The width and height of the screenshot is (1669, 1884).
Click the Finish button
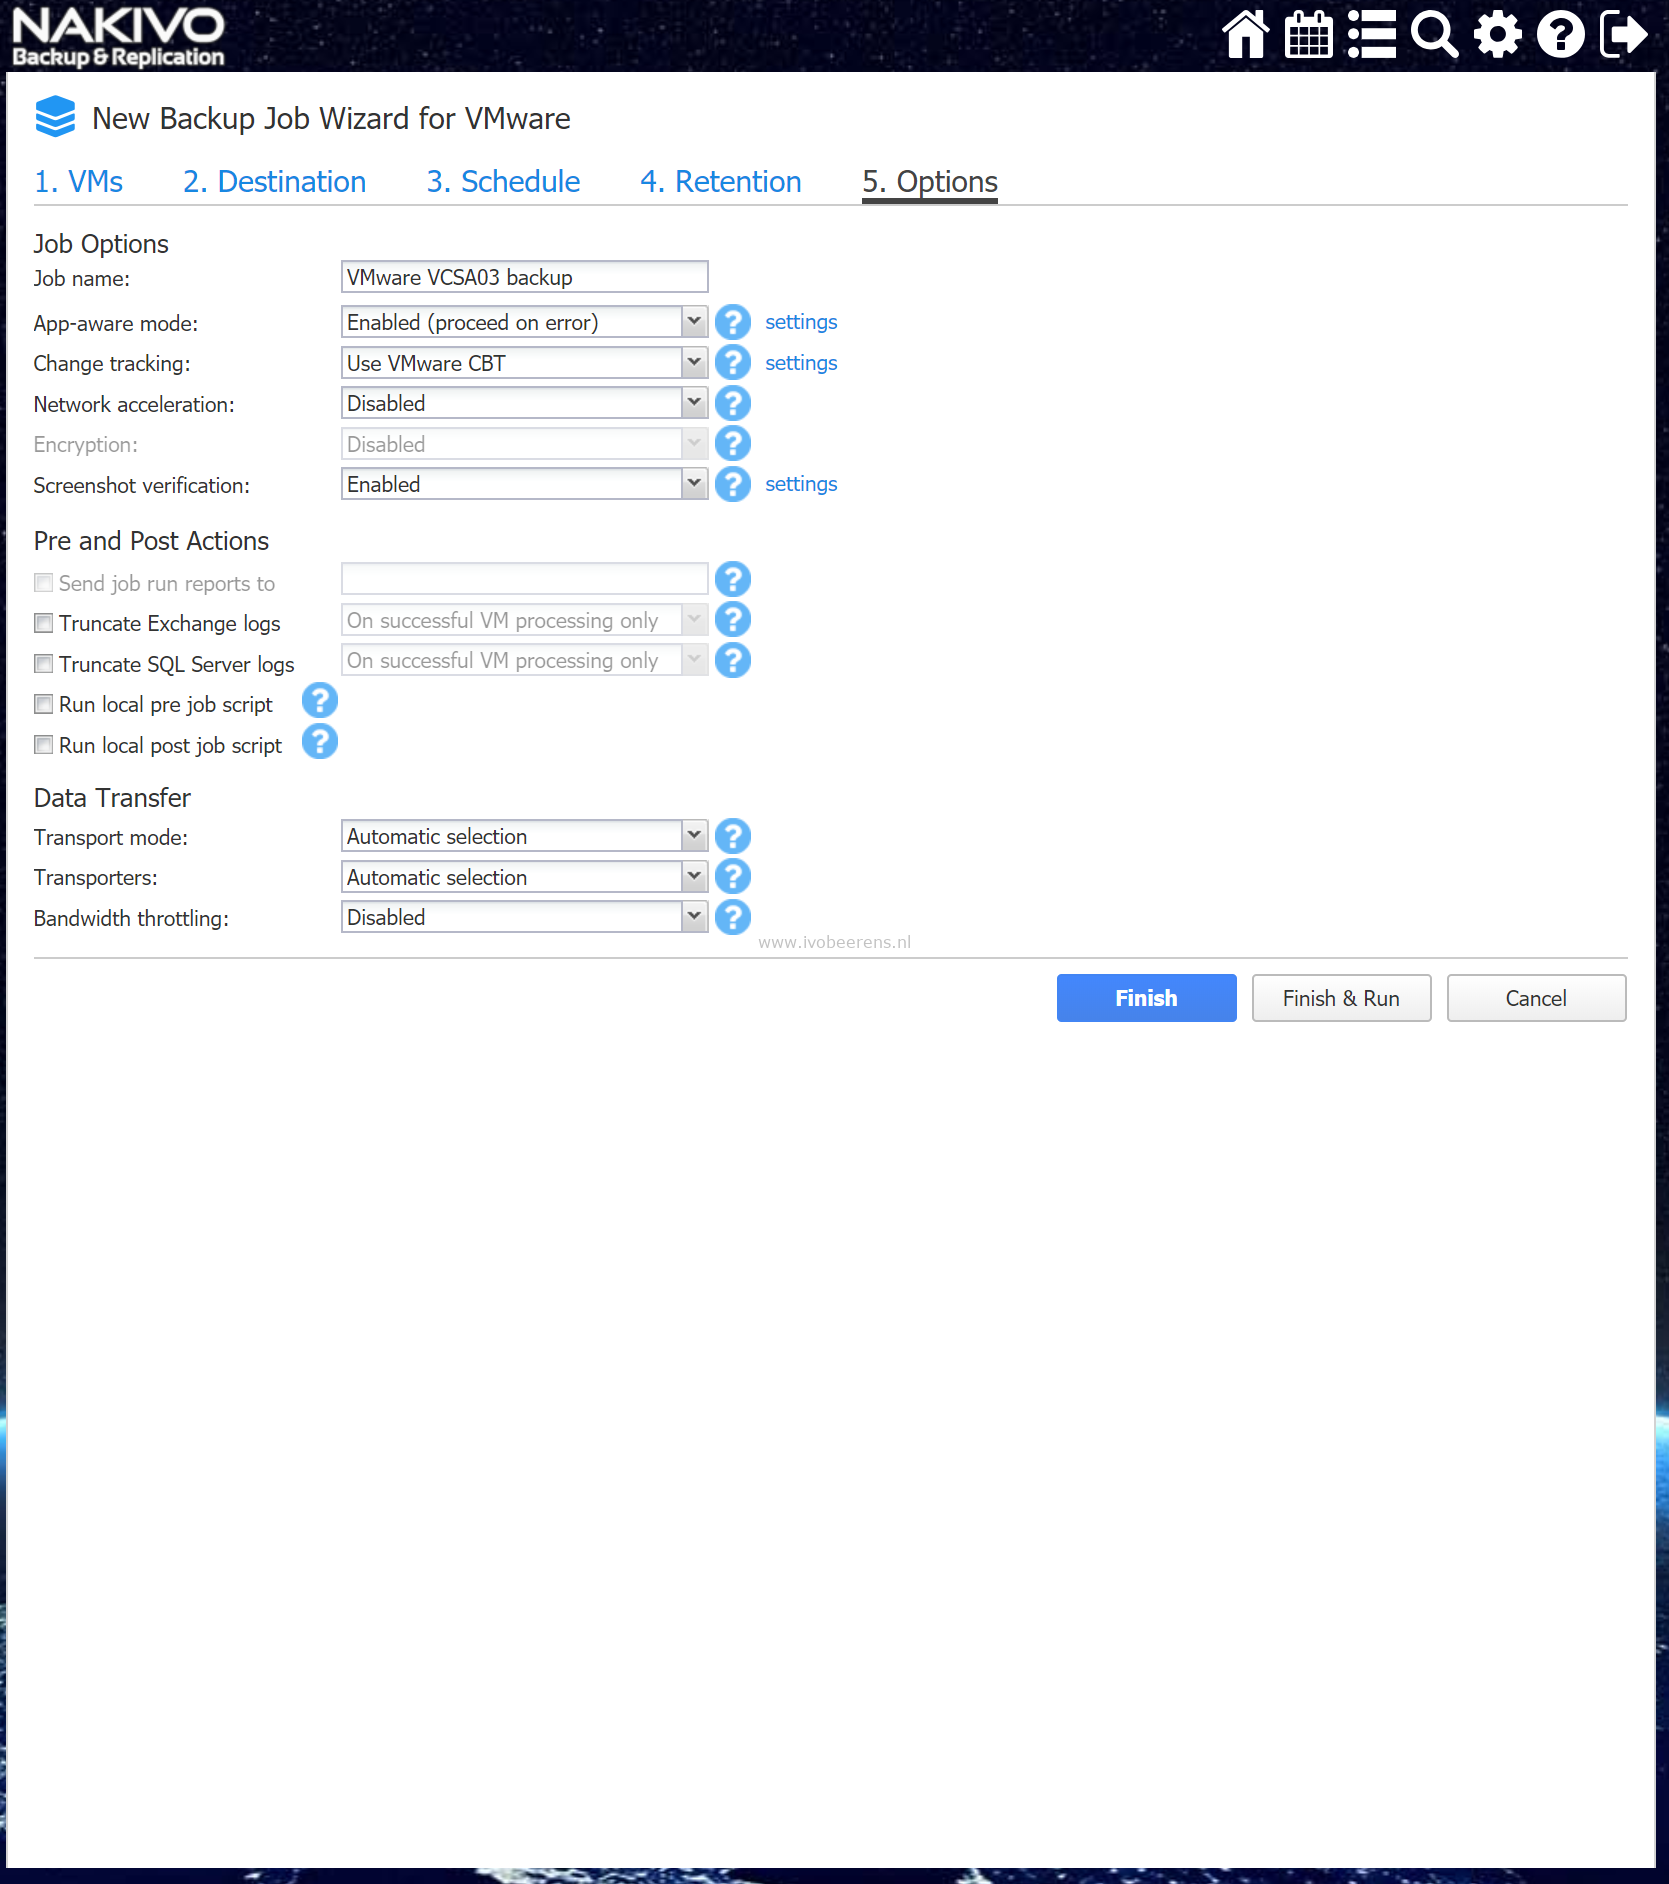(x=1146, y=998)
